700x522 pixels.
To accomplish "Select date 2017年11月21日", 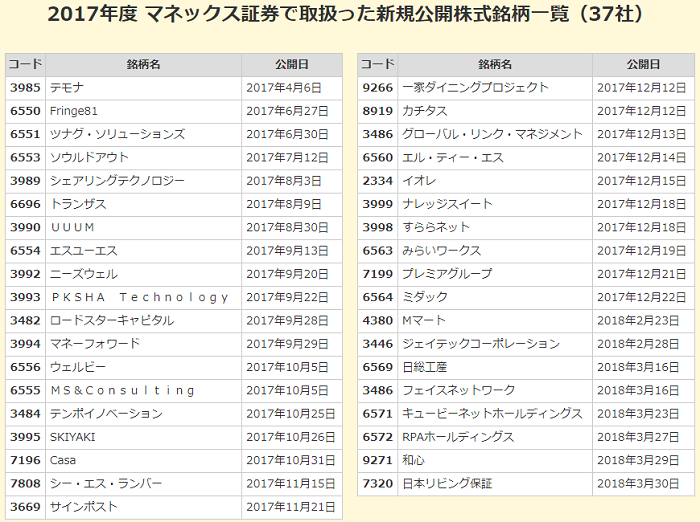I will click(x=291, y=506).
